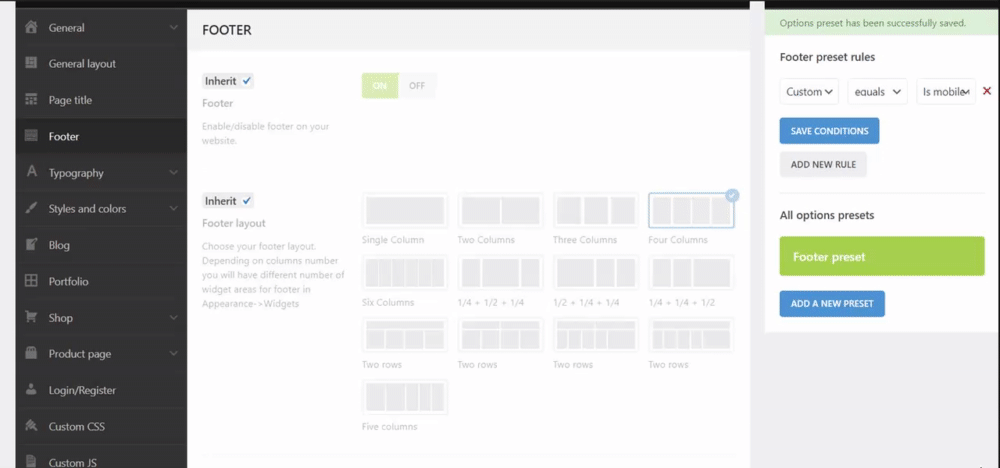Screen dimensions: 1000x468
Task: Select Four Columns footer layout
Action: click(691, 210)
